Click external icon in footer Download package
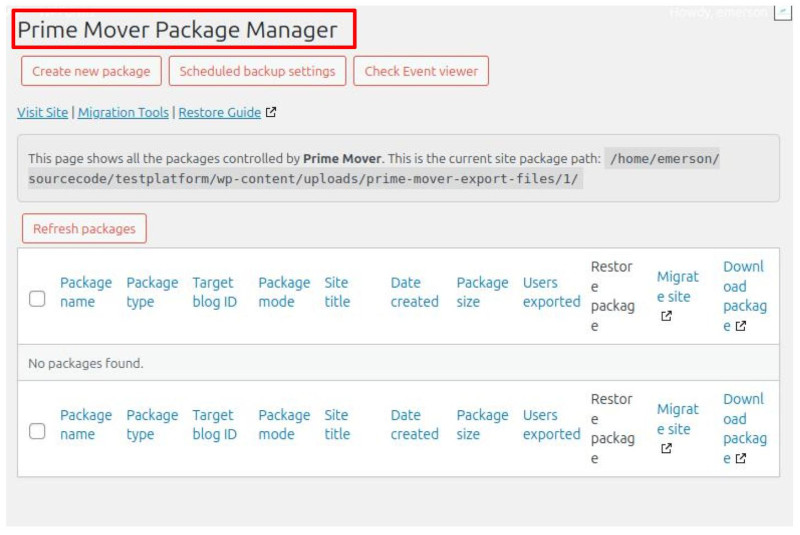This screenshot has width=800, height=535. [x=741, y=458]
